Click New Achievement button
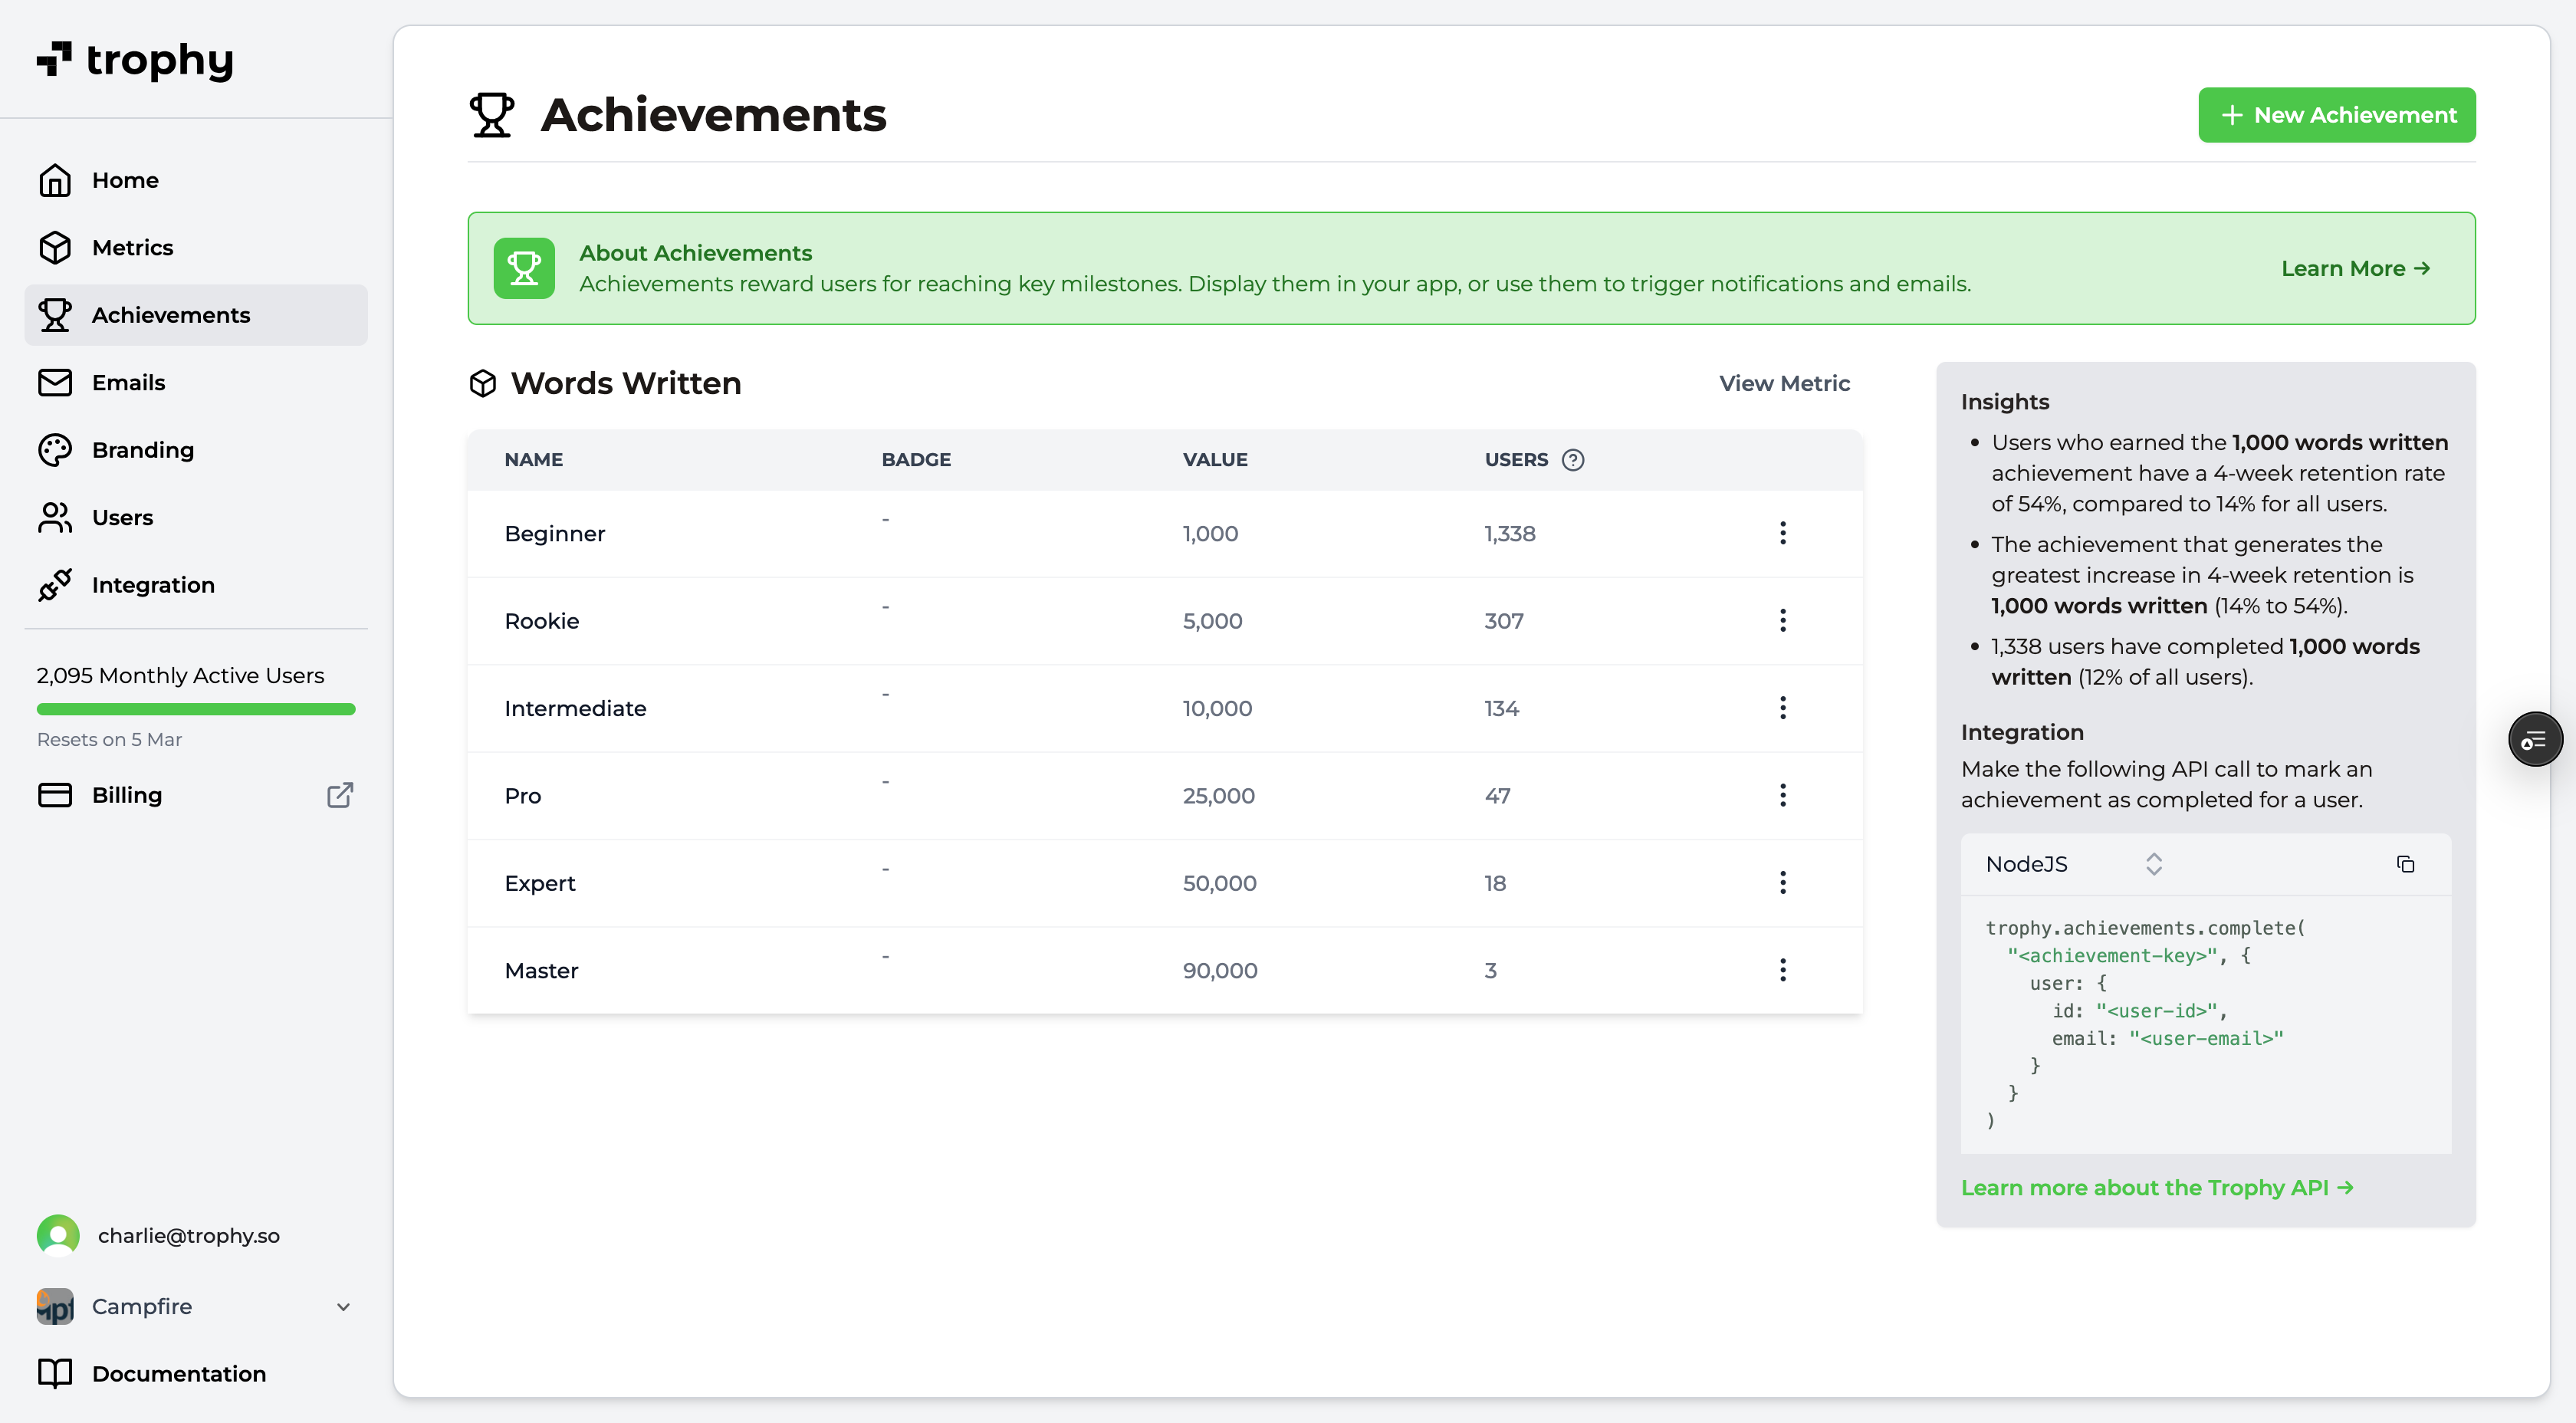The height and width of the screenshot is (1423, 2576). (x=2337, y=115)
